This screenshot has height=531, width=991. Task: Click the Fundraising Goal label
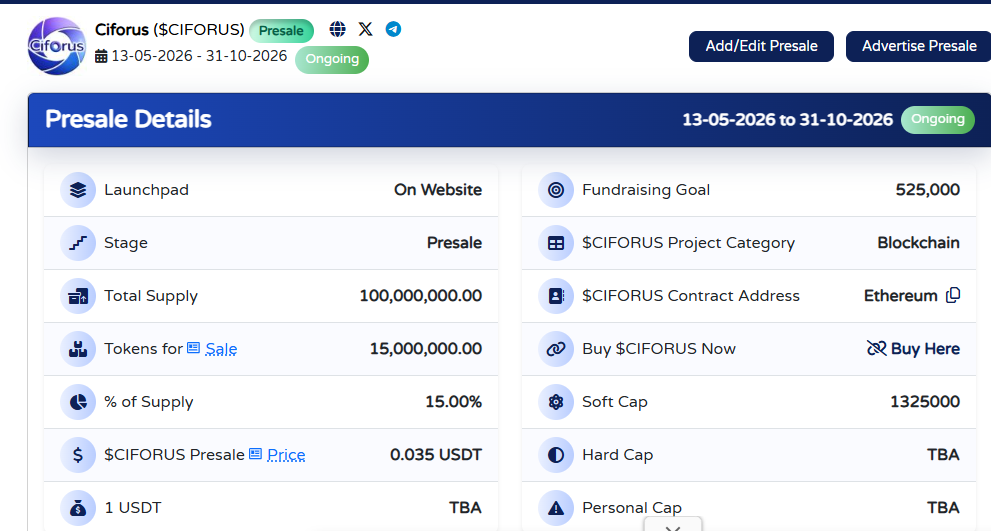(x=646, y=190)
